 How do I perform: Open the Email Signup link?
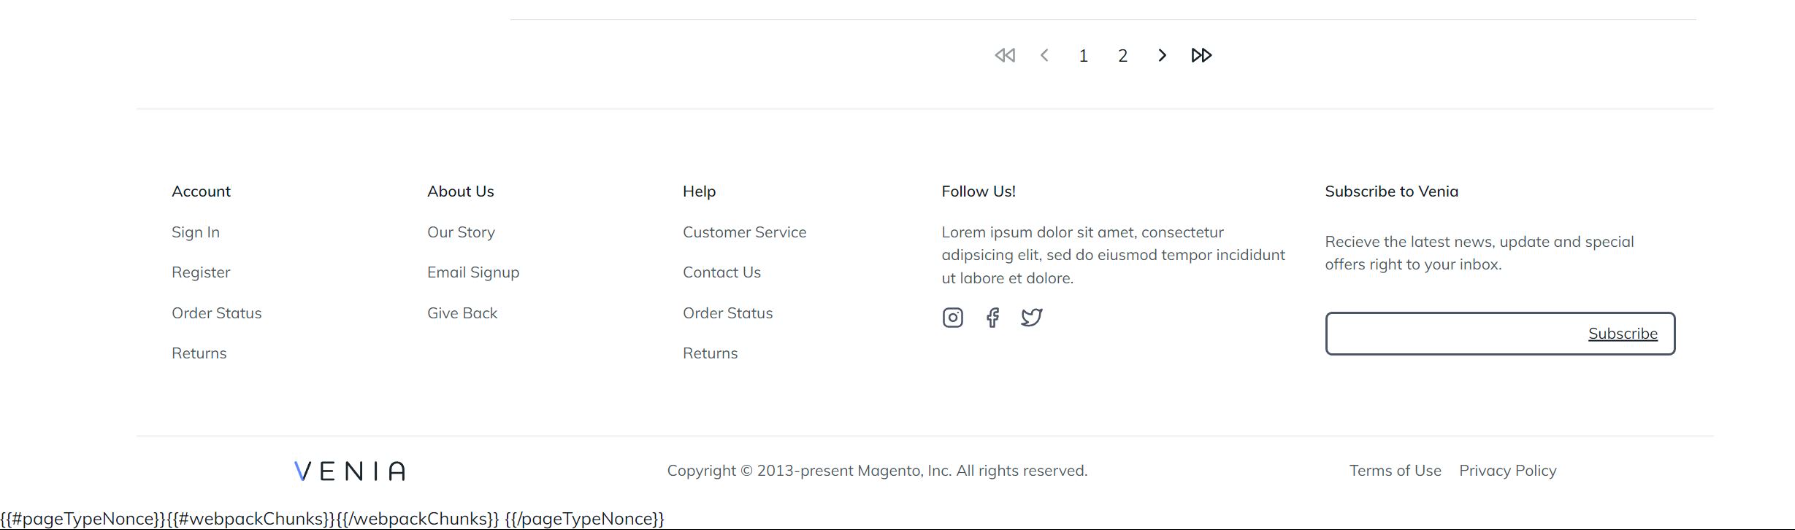point(473,272)
